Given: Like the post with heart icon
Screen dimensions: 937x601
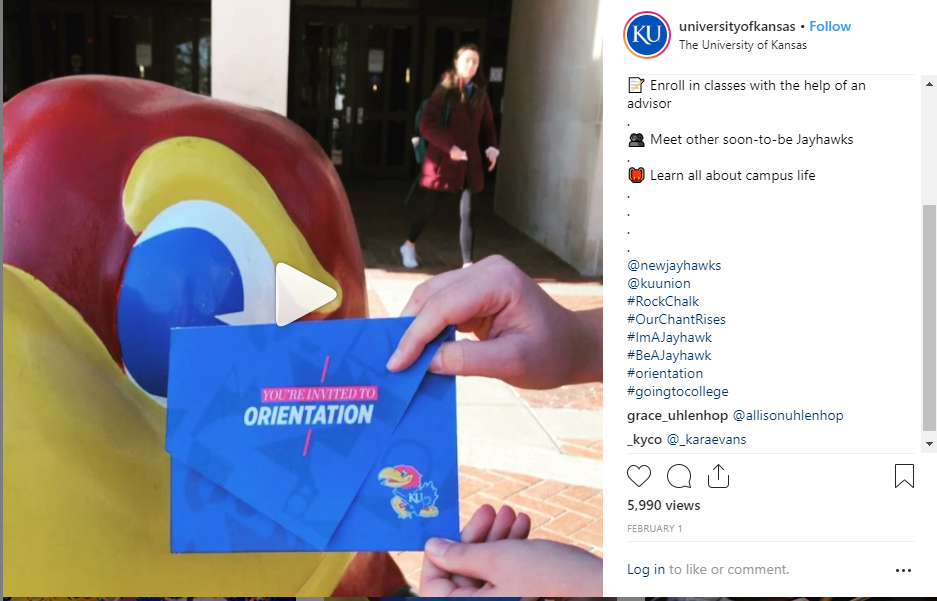Looking at the screenshot, I should (x=639, y=476).
